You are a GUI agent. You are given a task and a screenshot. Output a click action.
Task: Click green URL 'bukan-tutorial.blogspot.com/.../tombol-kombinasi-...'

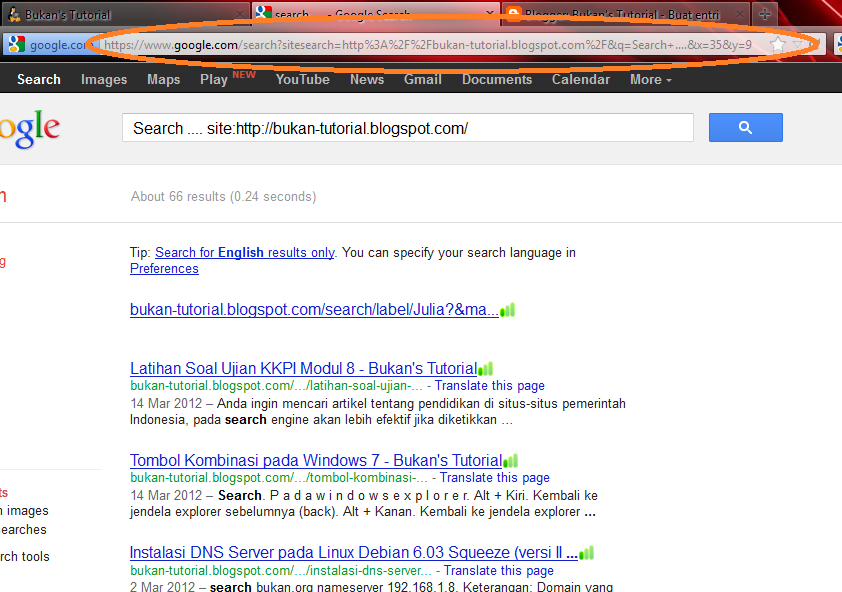point(279,478)
